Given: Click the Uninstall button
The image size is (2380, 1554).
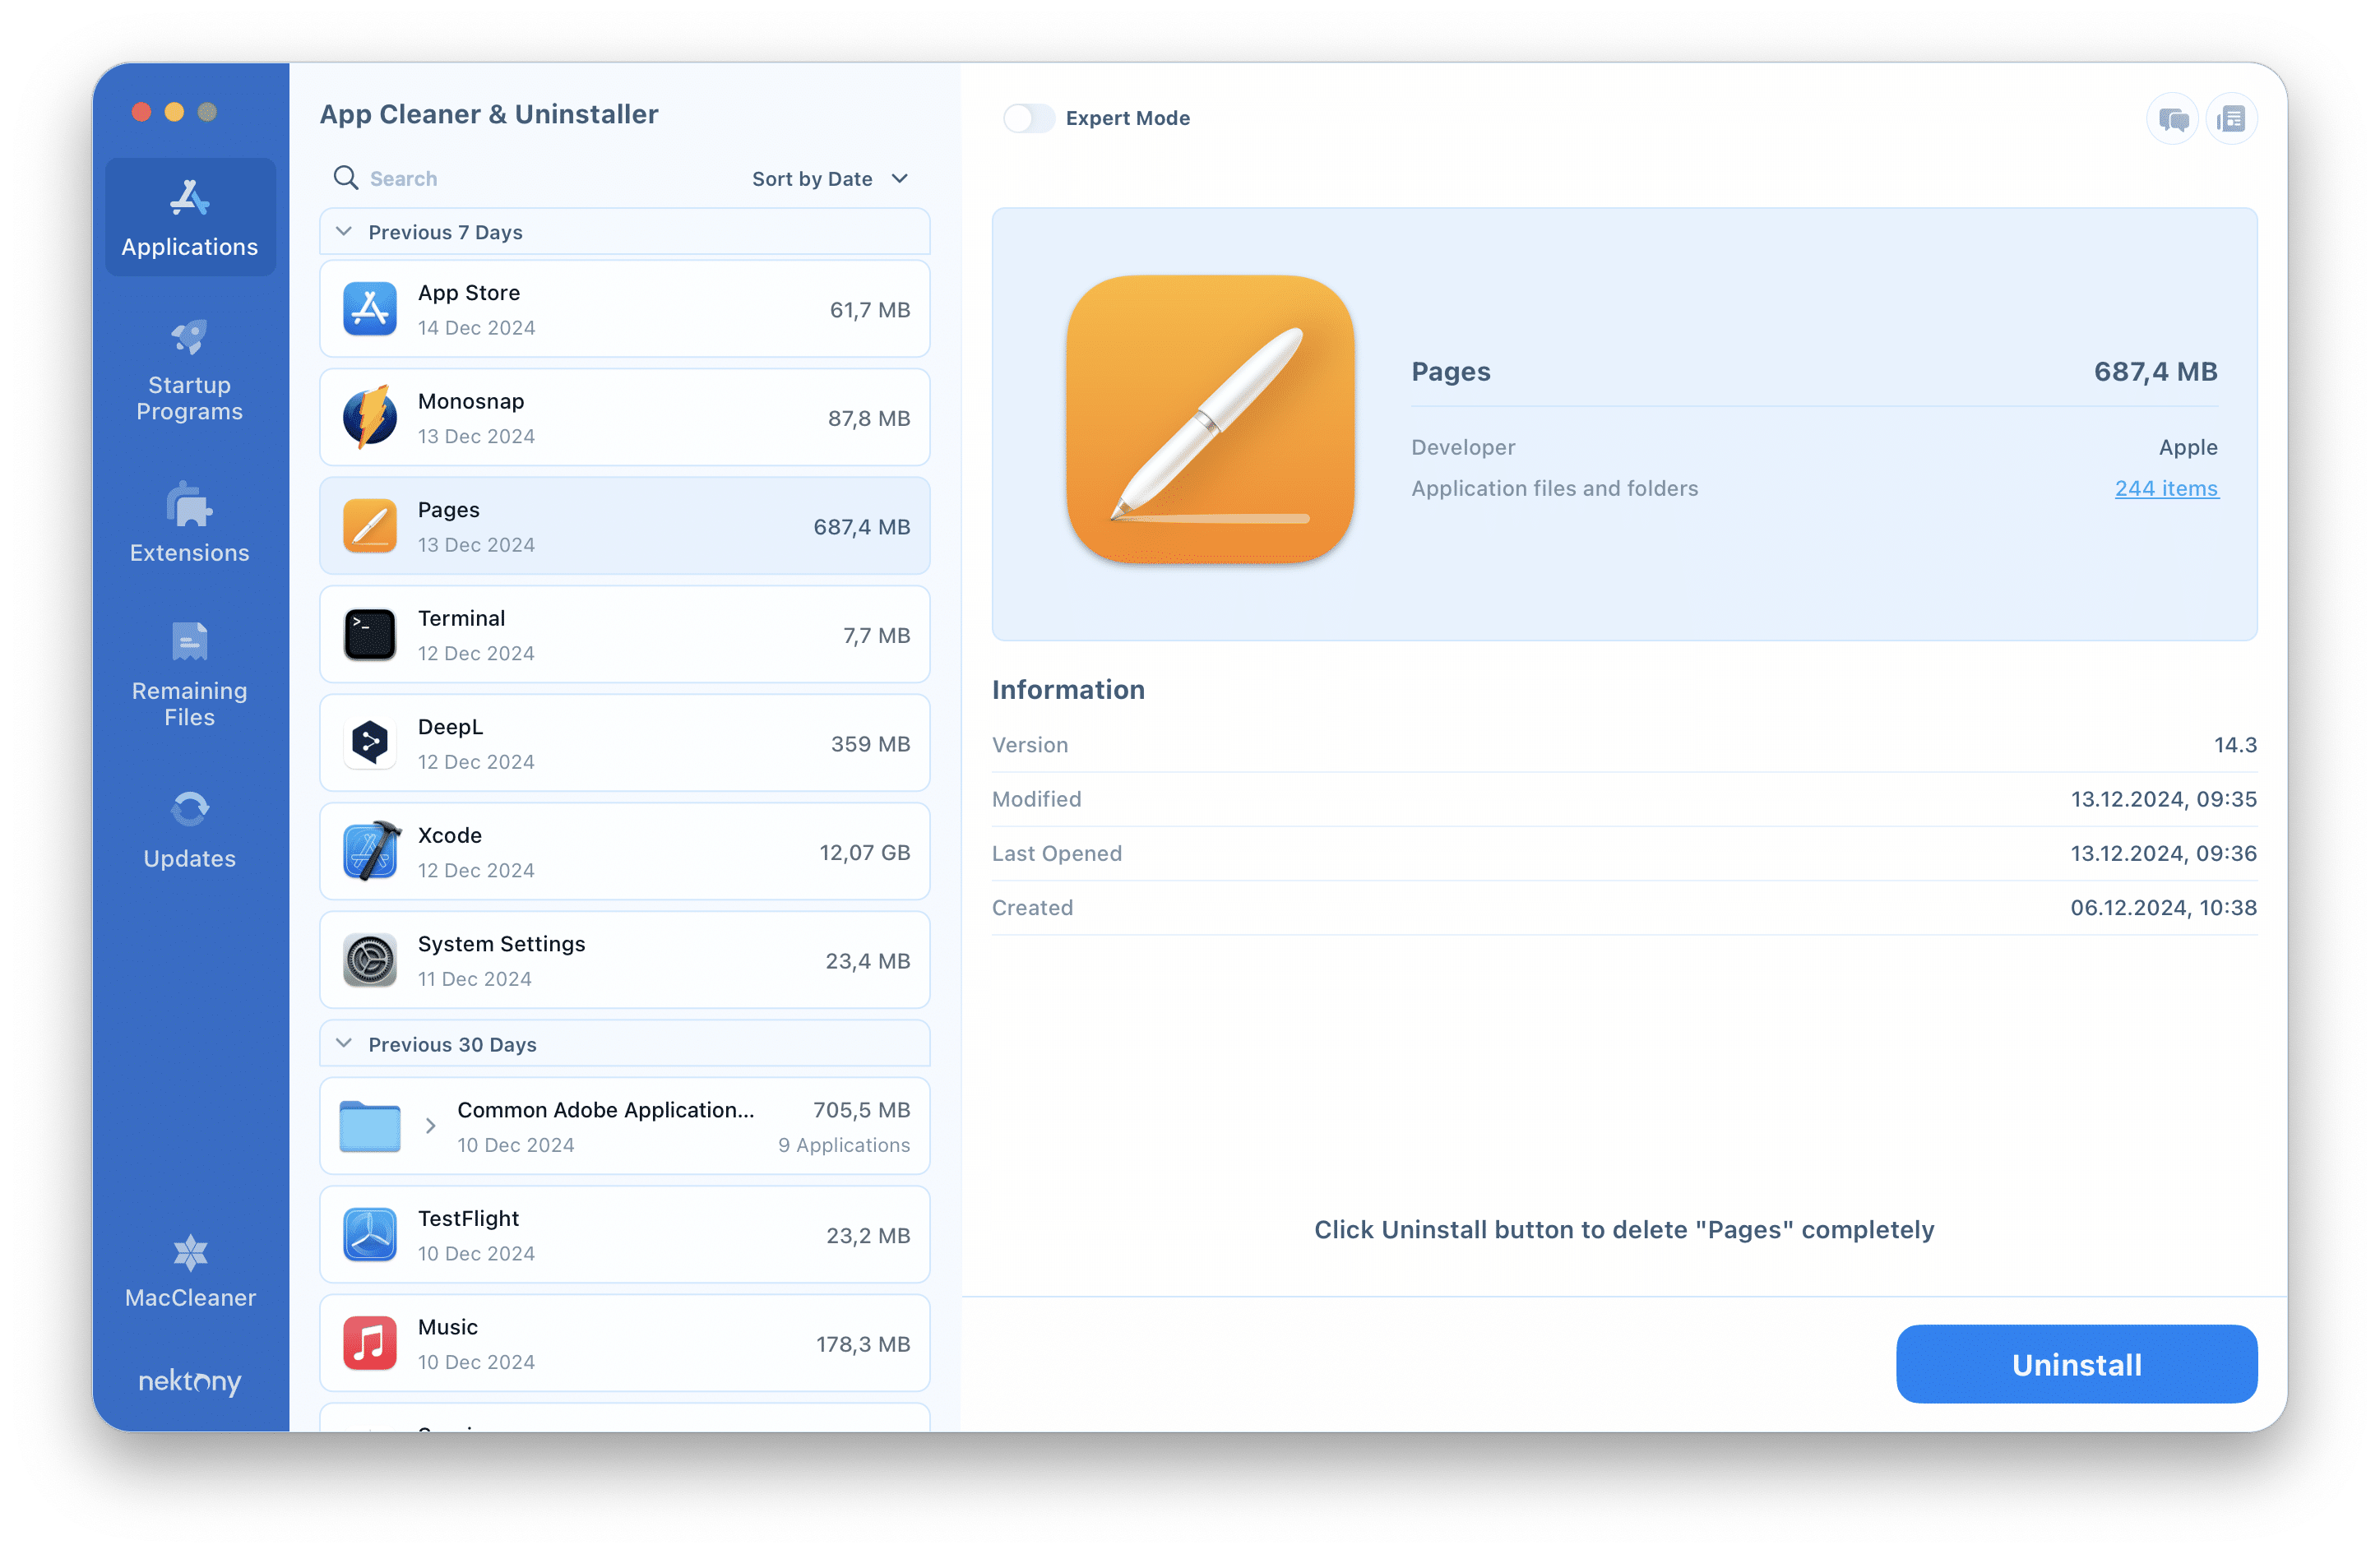Looking at the screenshot, I should tap(2076, 1364).
